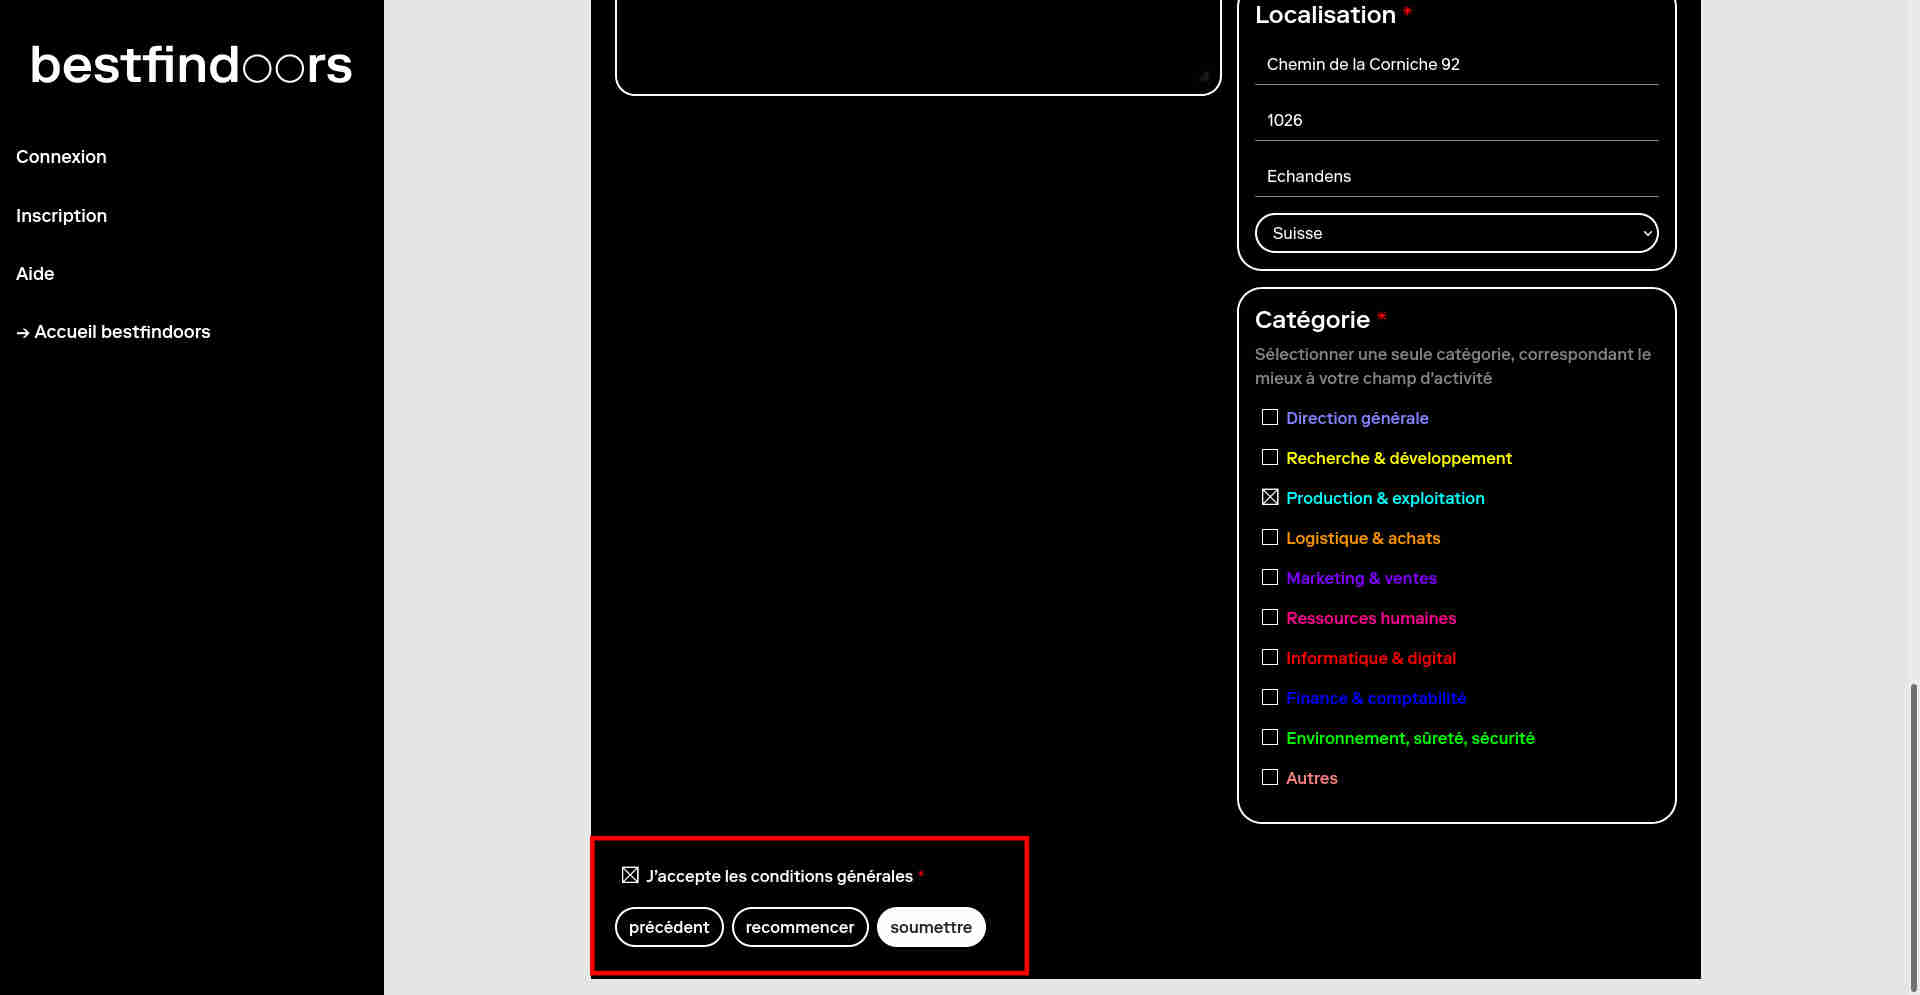Select the Direction générale label text
Screen dimensions: 1920x995
coord(1357,418)
